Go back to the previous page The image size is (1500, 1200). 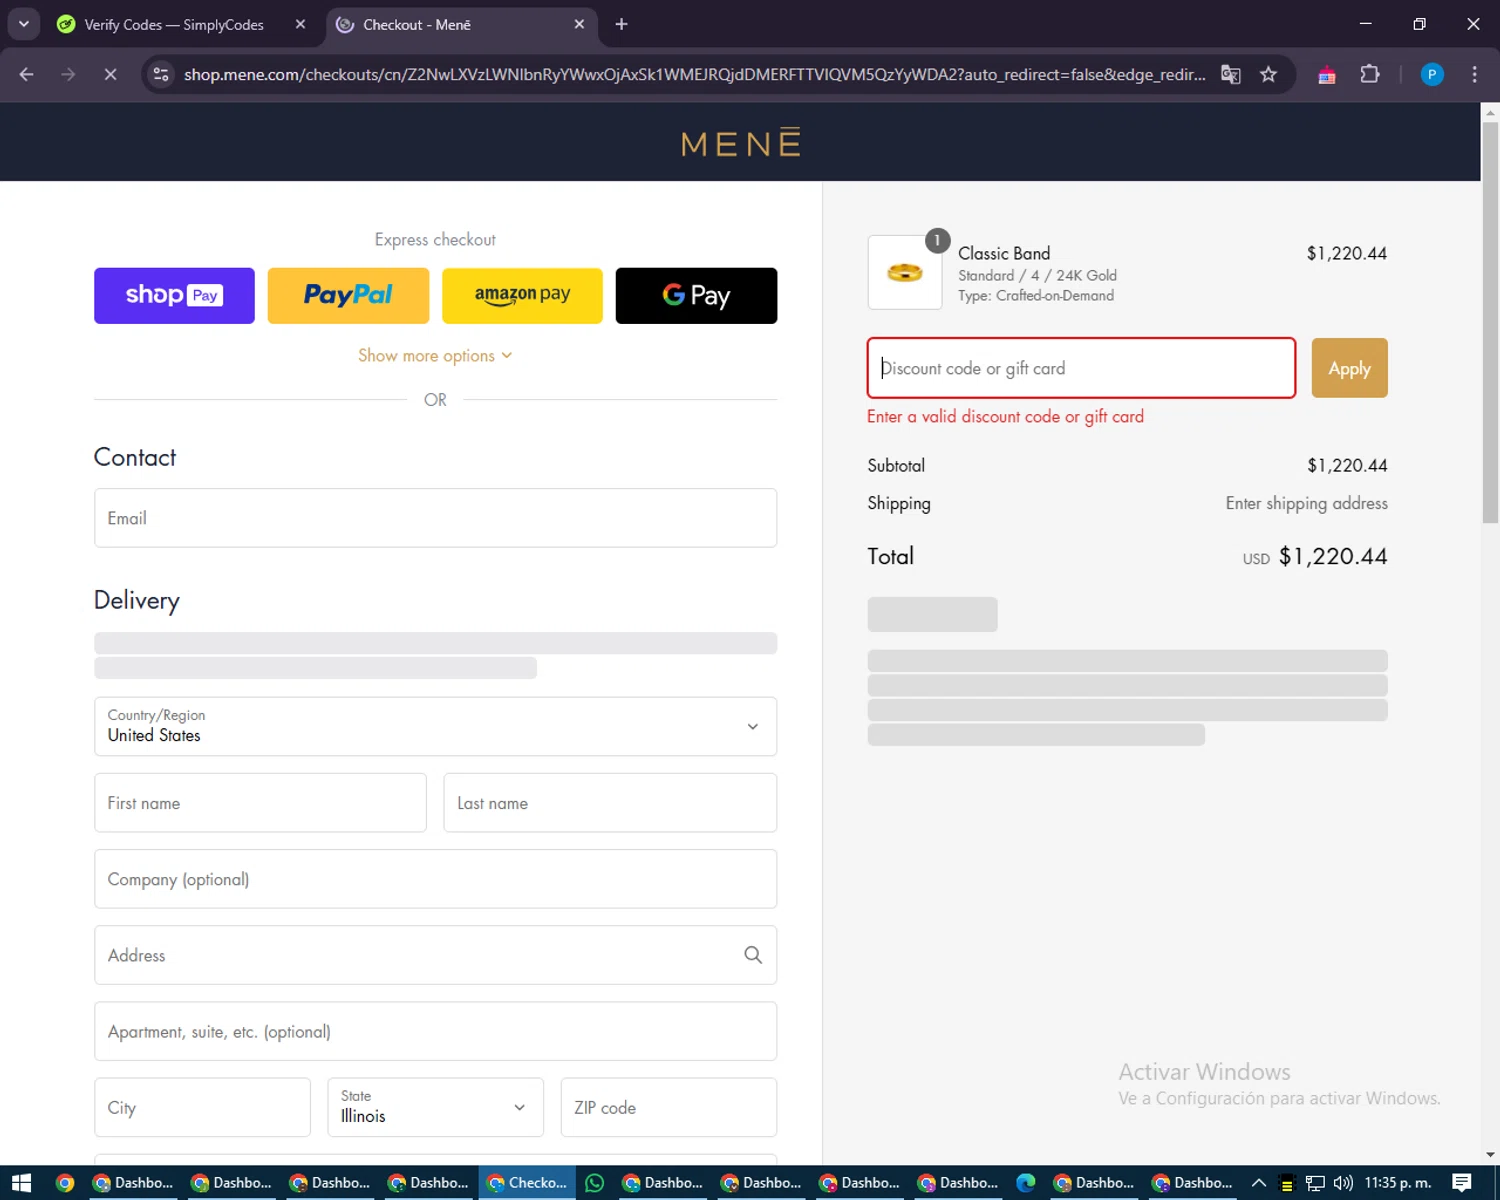point(27,74)
